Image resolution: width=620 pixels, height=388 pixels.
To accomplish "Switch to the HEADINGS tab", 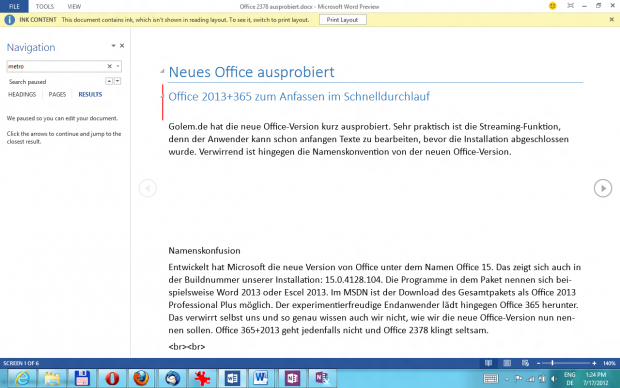I will [x=22, y=95].
